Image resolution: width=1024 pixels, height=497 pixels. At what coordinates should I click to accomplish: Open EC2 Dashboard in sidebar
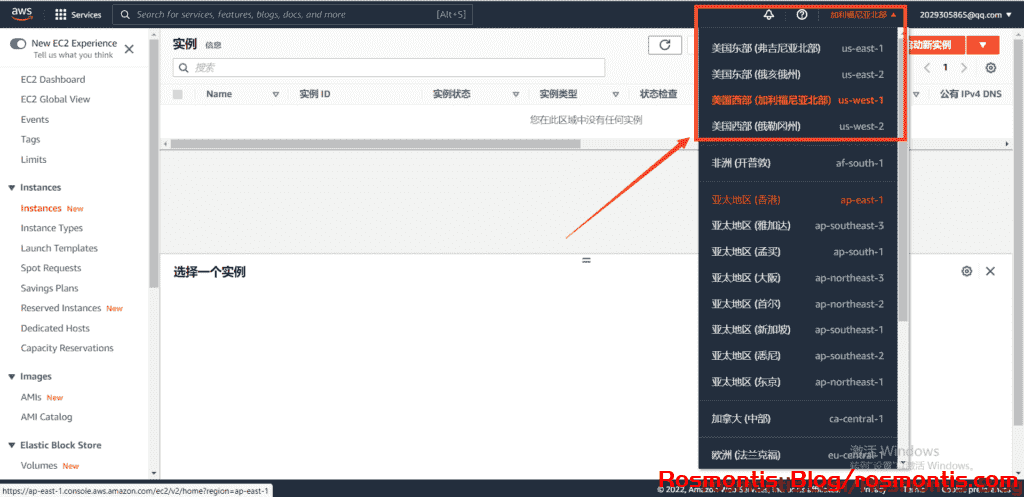53,80
